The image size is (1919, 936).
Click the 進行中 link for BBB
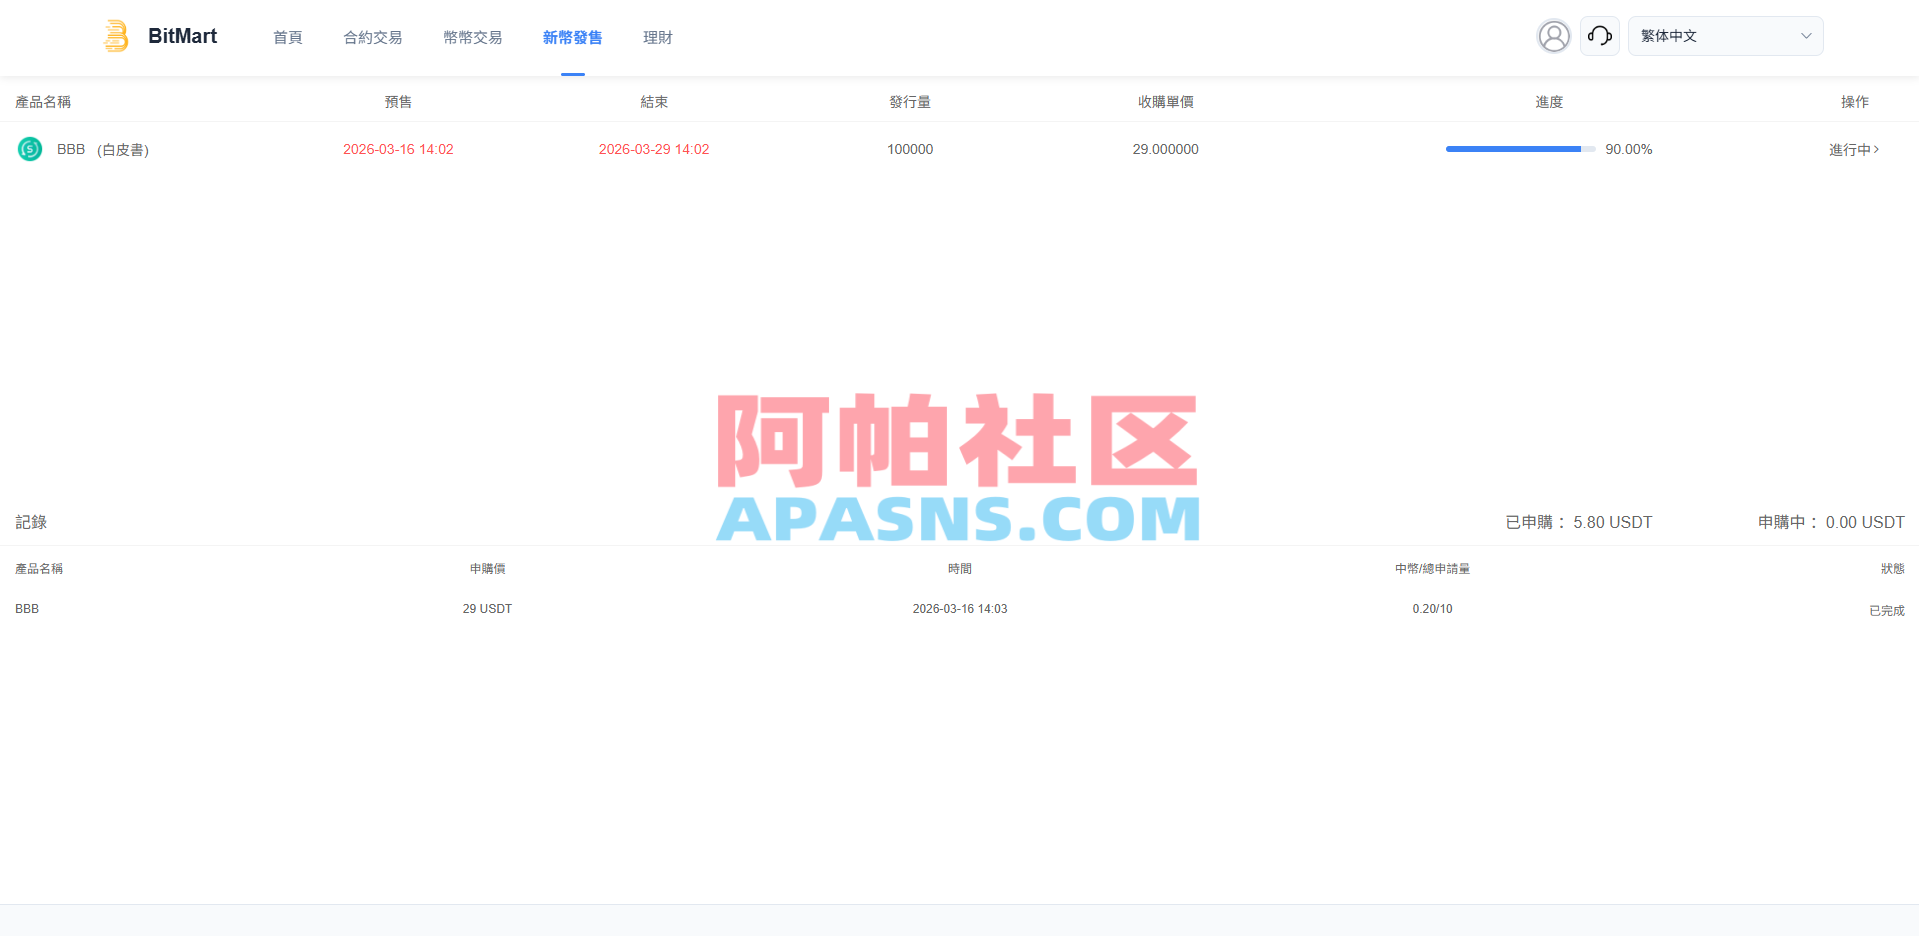[1854, 149]
